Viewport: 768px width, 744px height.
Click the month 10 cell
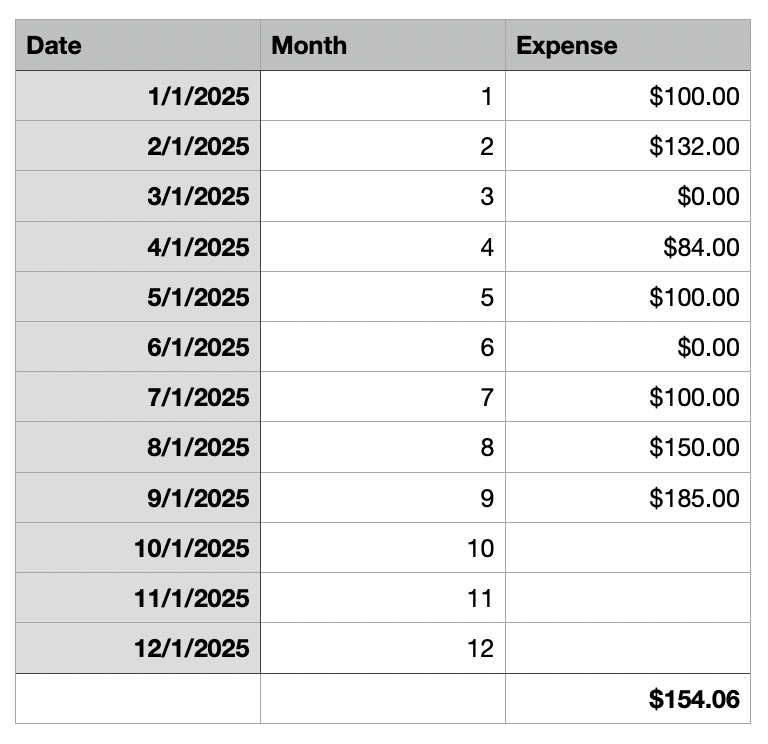(x=383, y=548)
